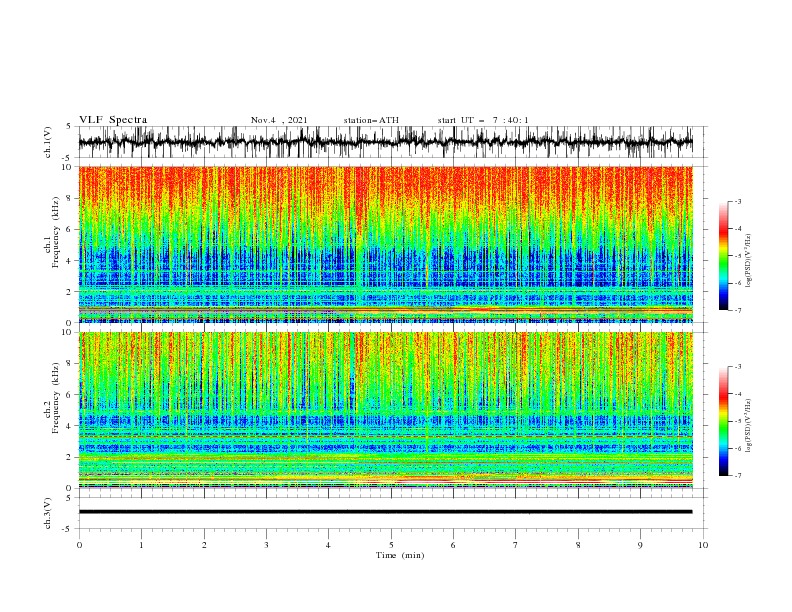This screenshot has height=612, width=792.
Task: Click inside the ch.2 spectrogram panel
Action: [385, 410]
